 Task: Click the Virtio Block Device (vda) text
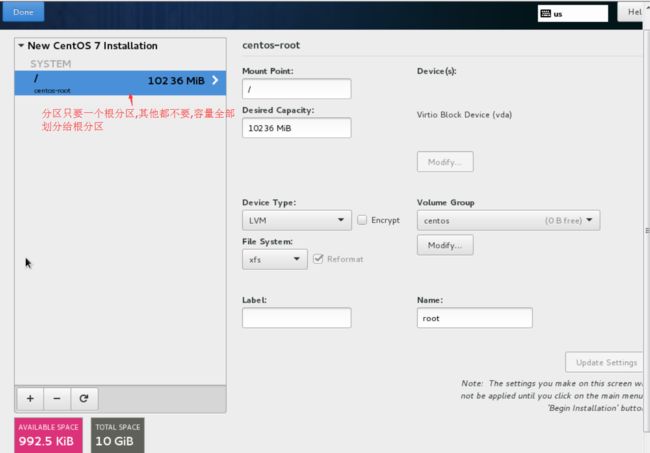[464, 115]
